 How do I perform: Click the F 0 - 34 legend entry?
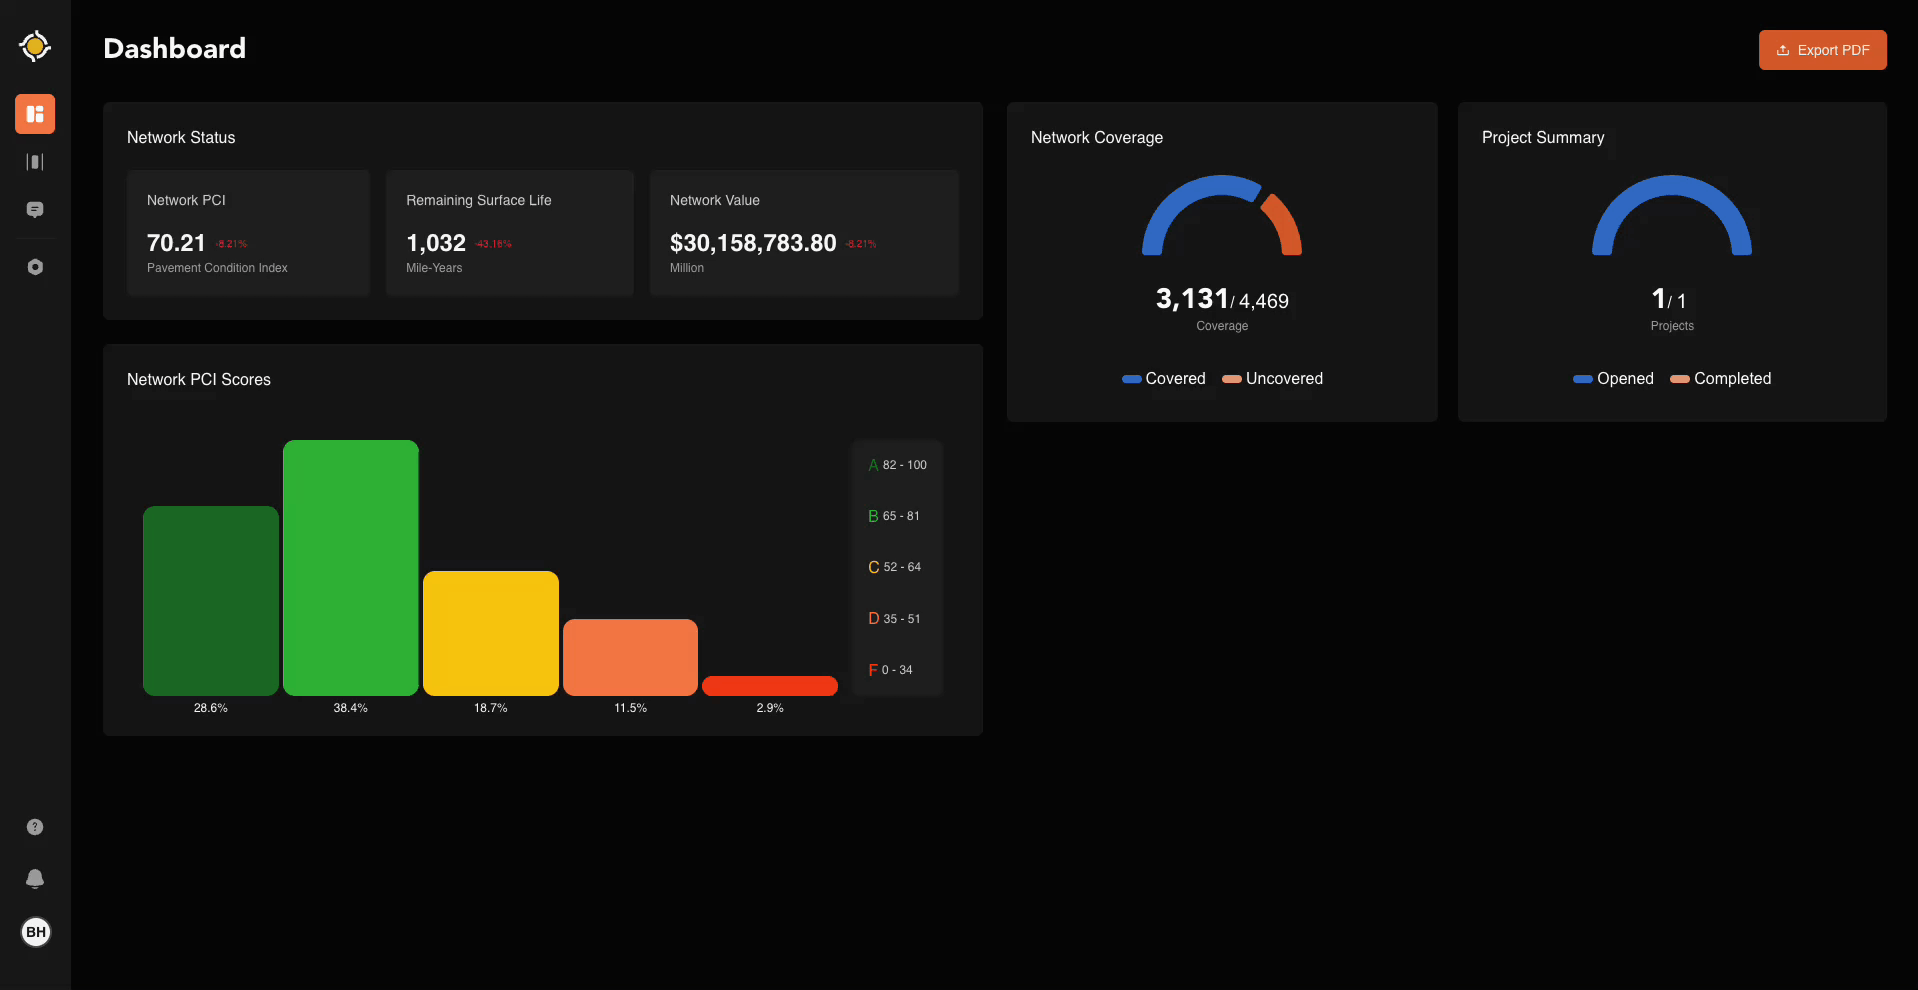[891, 670]
